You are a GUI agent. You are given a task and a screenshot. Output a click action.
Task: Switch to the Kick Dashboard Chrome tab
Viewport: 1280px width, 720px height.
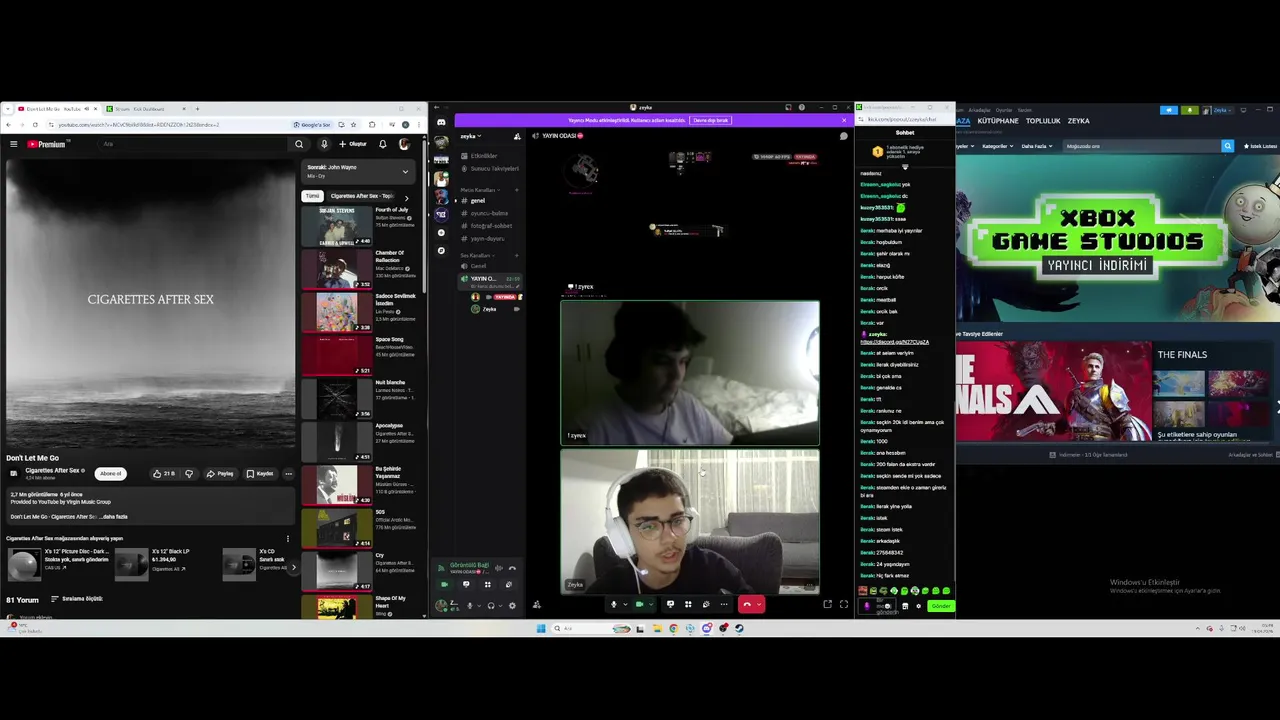(145, 109)
